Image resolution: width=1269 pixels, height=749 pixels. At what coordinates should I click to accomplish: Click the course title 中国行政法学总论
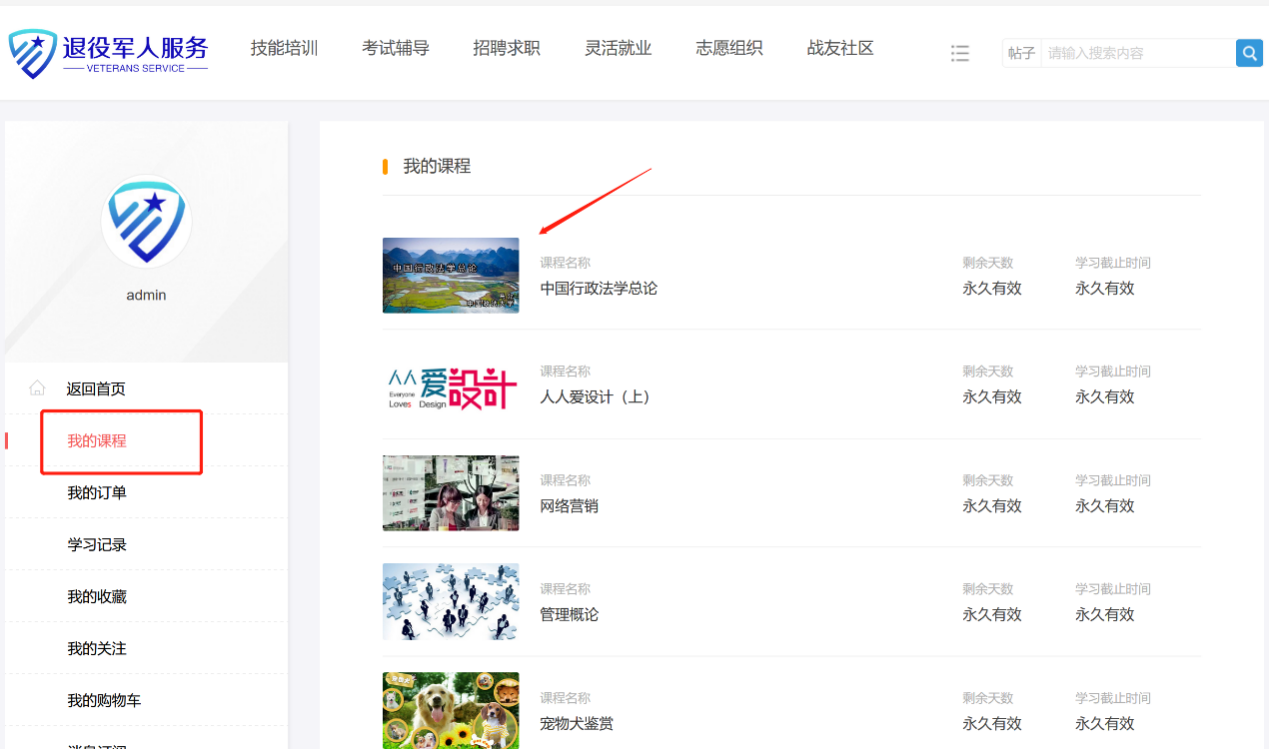point(599,289)
